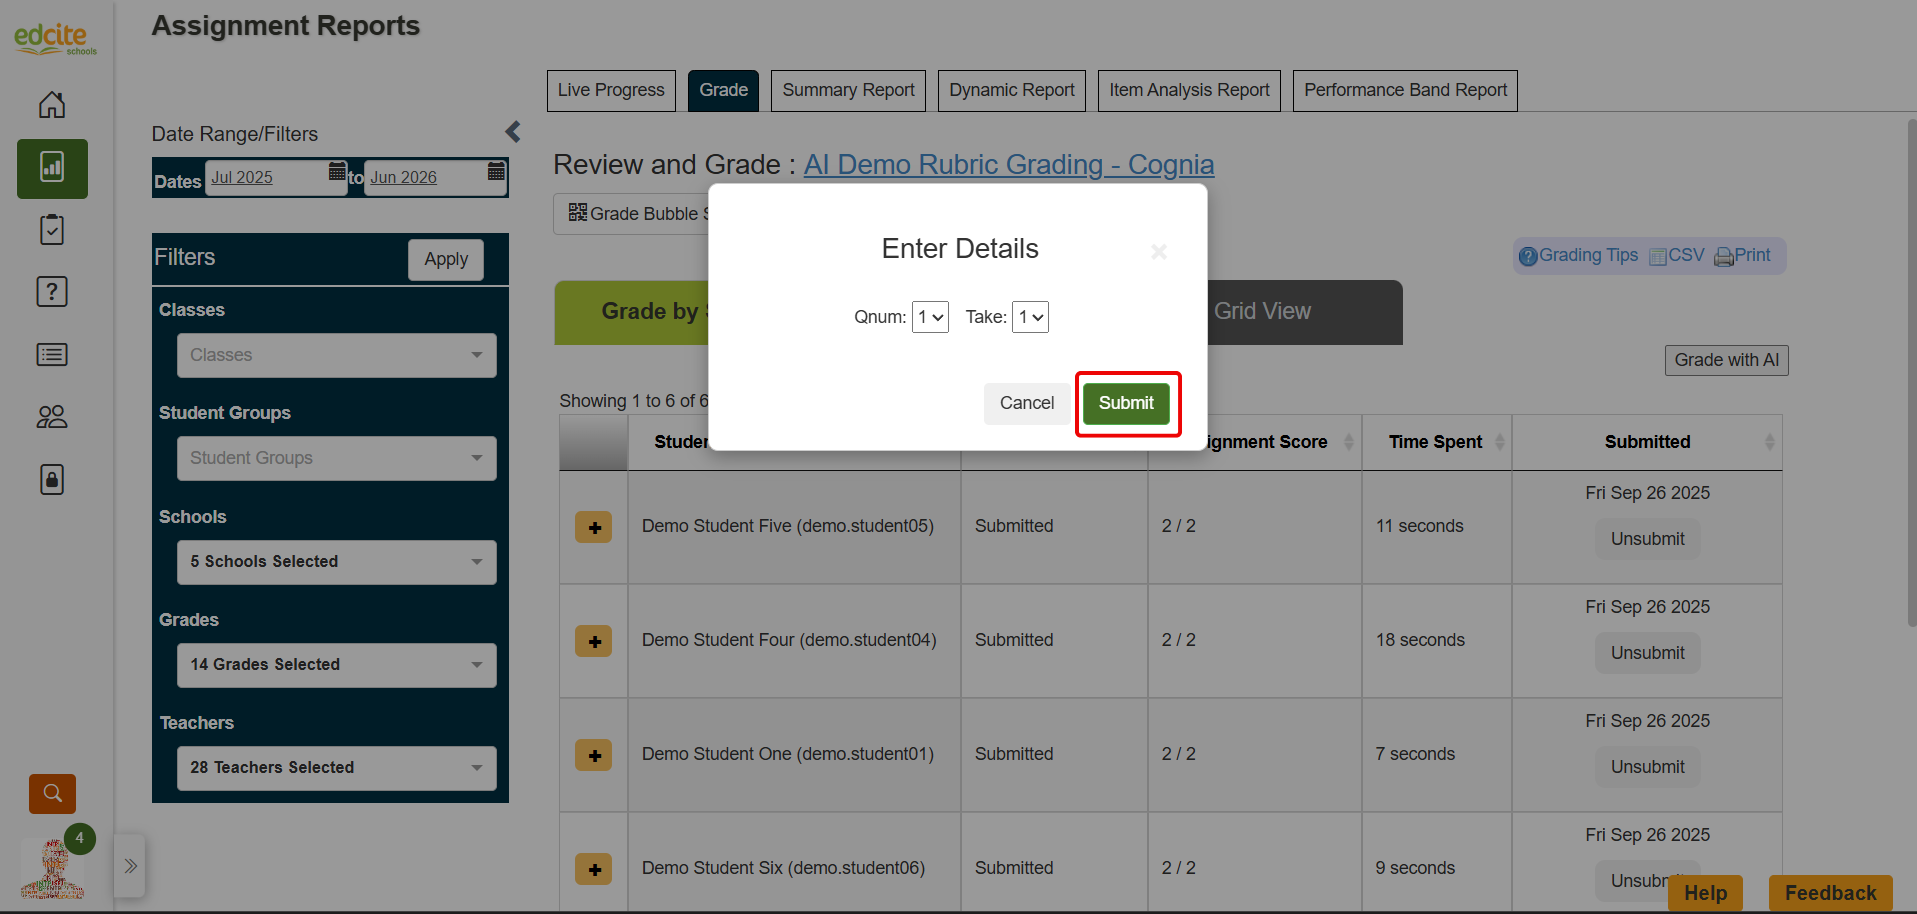Open the assignments clipboard icon
This screenshot has width=1917, height=914.
(x=52, y=230)
